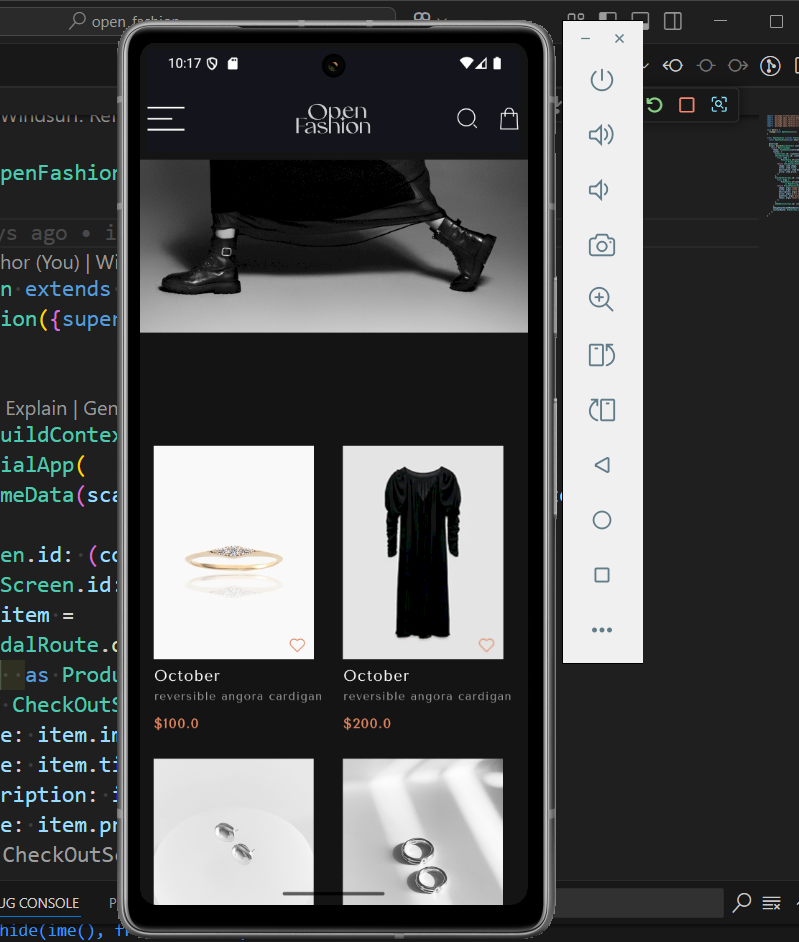Click search icon in panel toolbar
This screenshot has height=942, width=799.
click(742, 902)
